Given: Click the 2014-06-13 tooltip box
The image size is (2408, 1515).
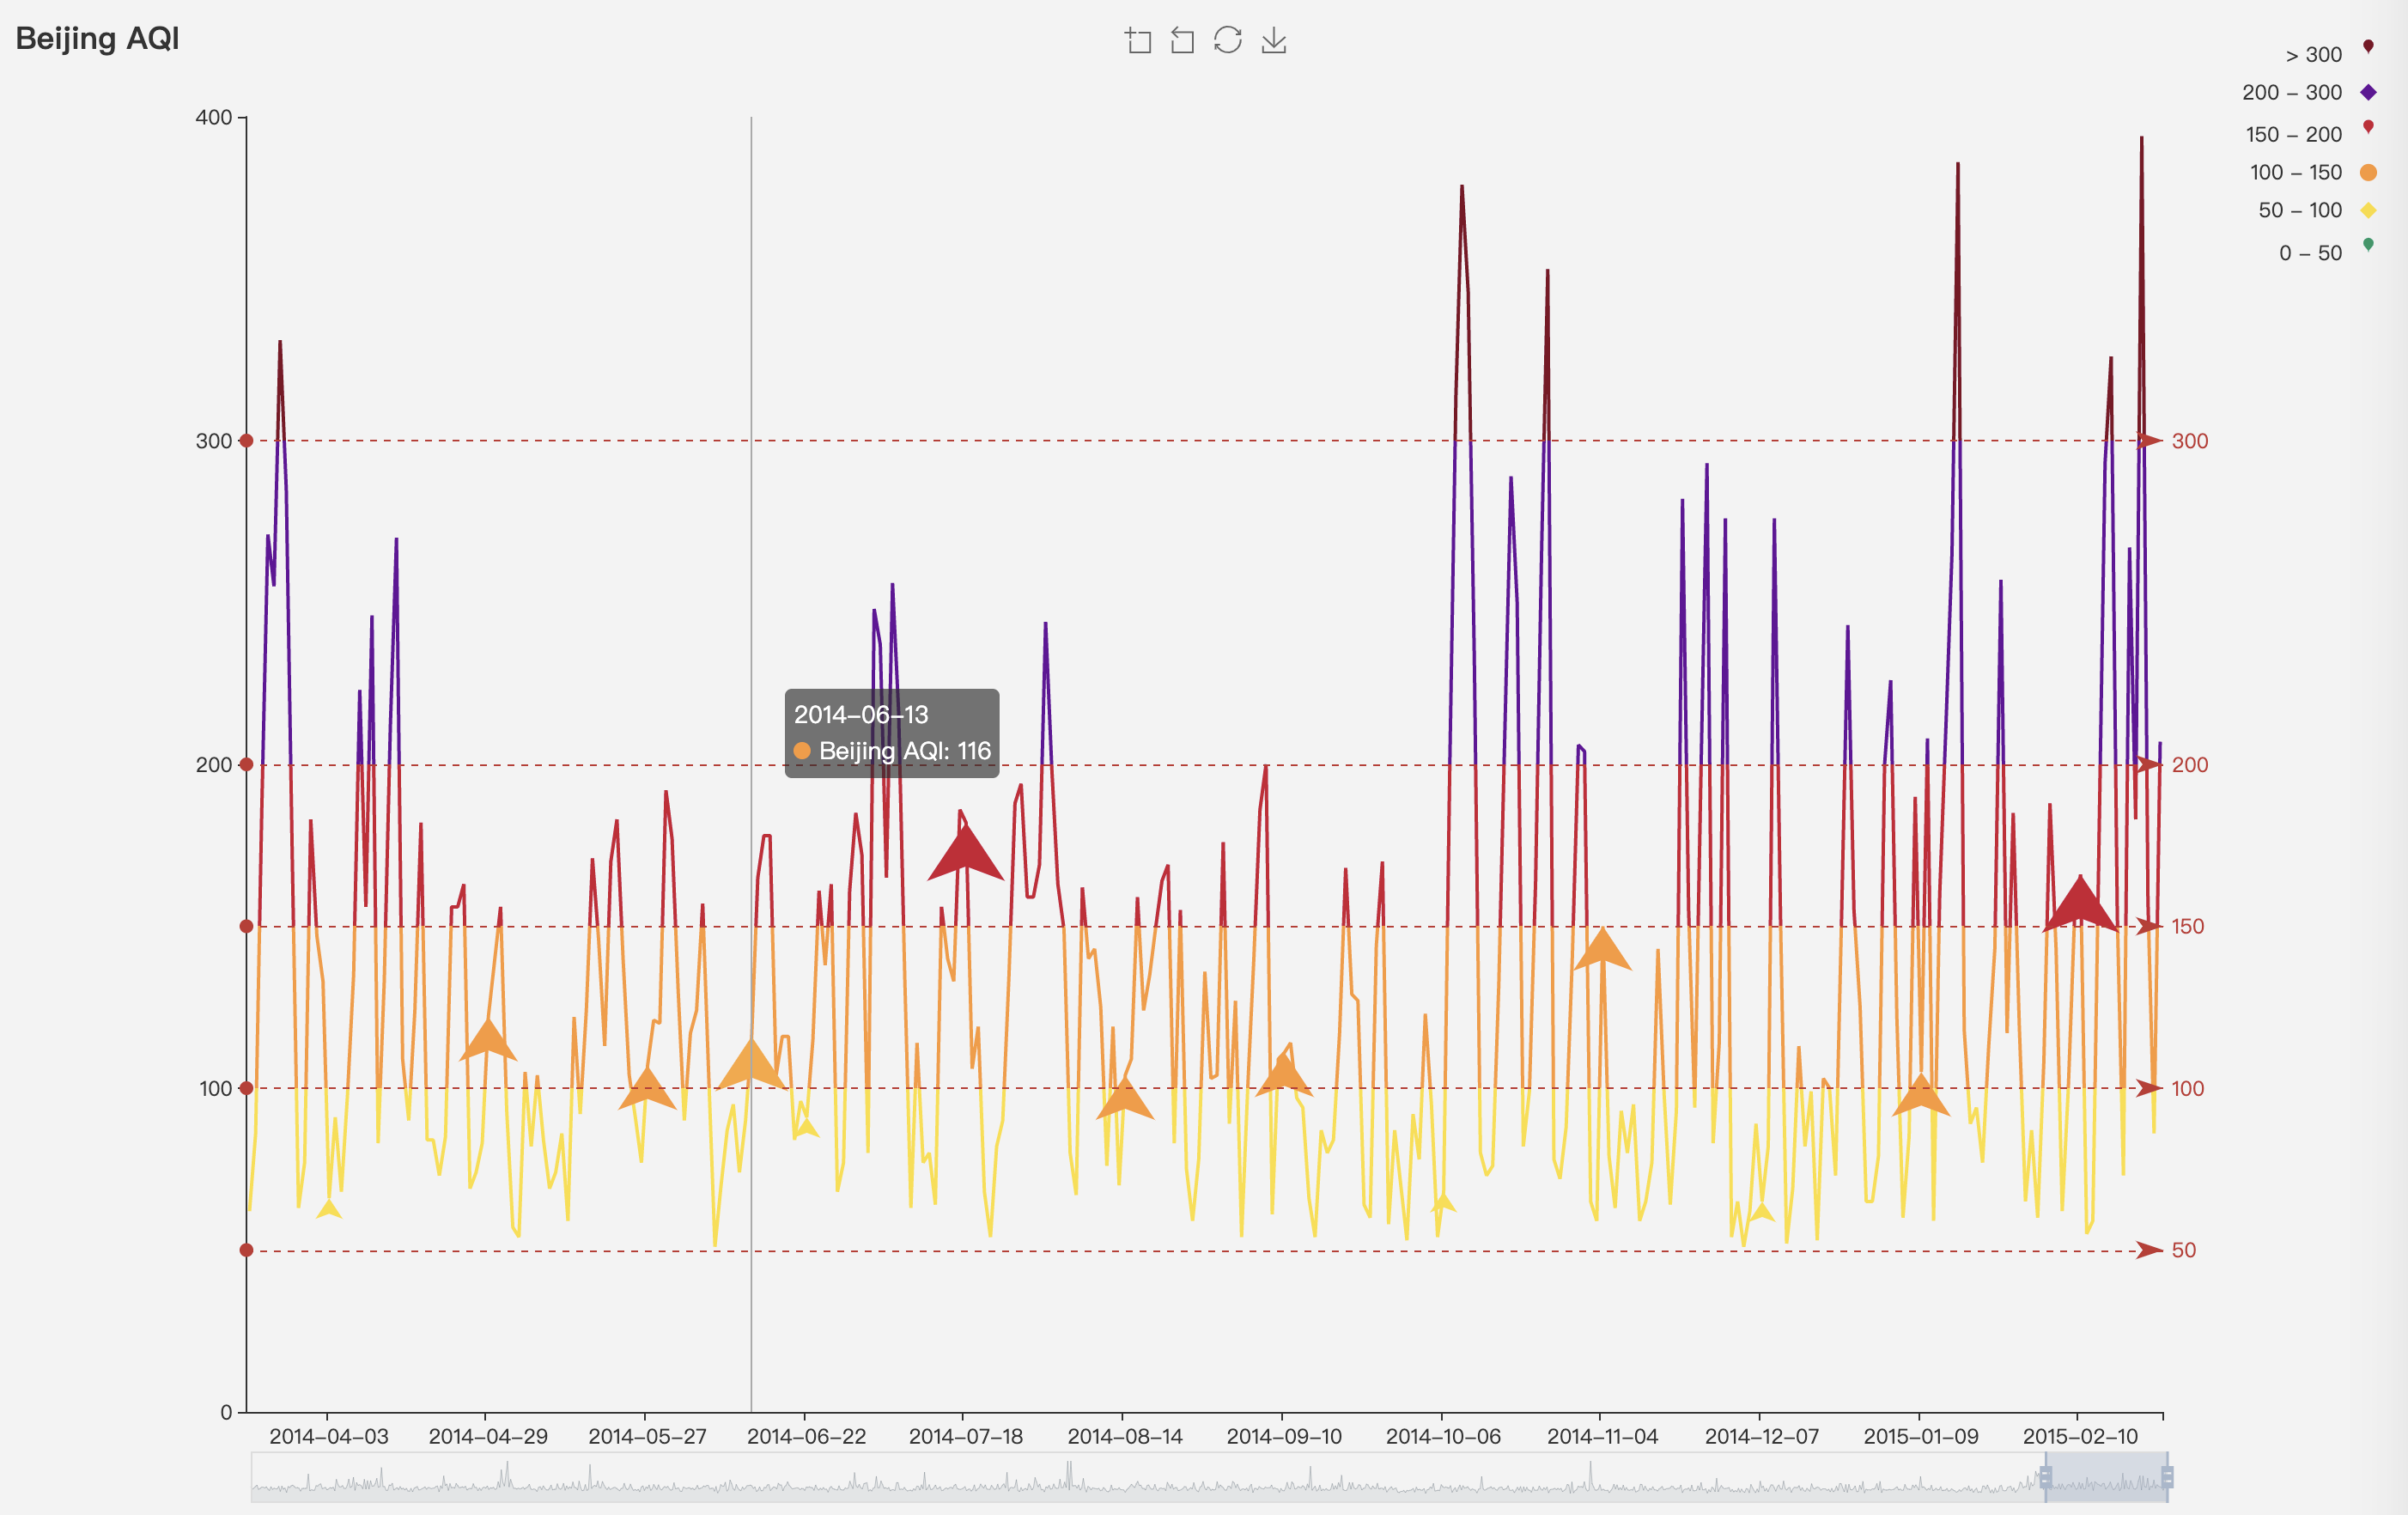Looking at the screenshot, I should point(891,733).
